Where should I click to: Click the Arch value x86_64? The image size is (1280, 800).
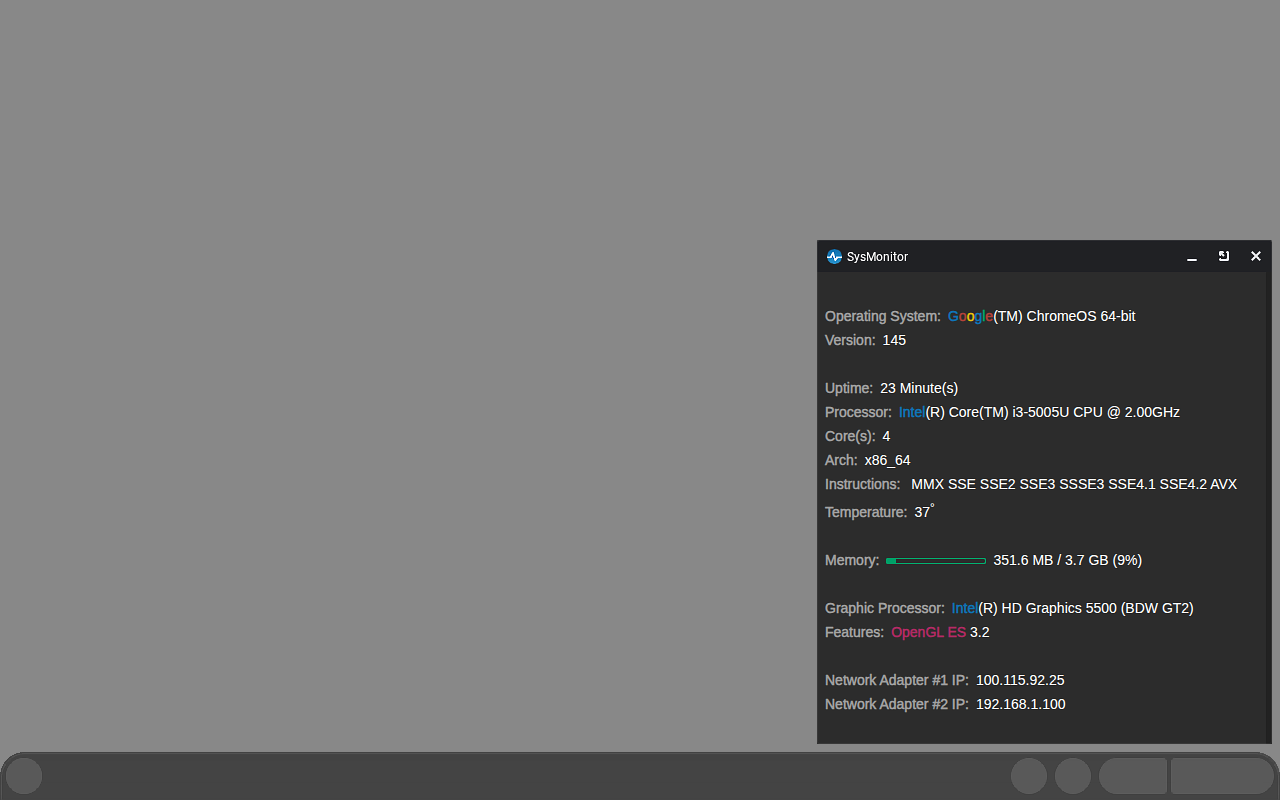888,460
